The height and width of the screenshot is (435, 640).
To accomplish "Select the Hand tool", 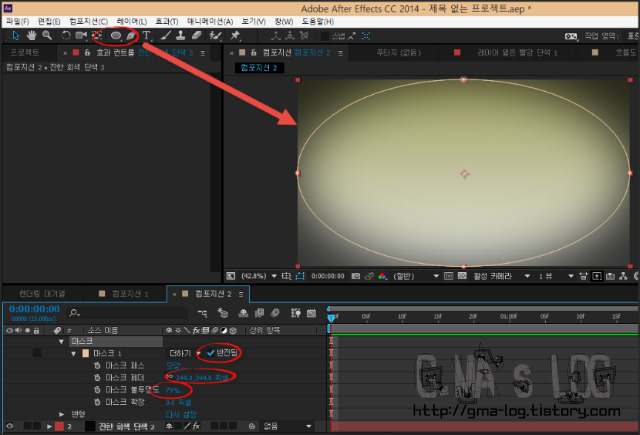I will pyautogui.click(x=31, y=36).
